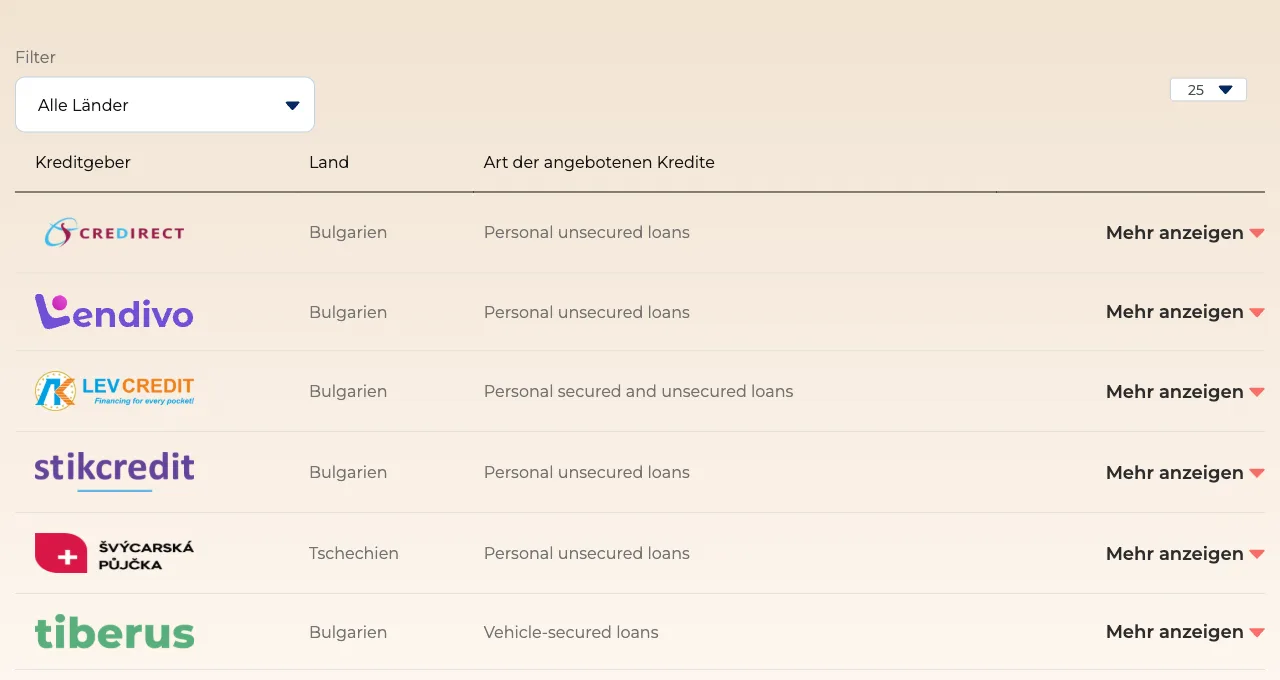The height and width of the screenshot is (680, 1280).
Task: Expand Mehr anzeigen for Credirect
Action: click(x=1185, y=233)
